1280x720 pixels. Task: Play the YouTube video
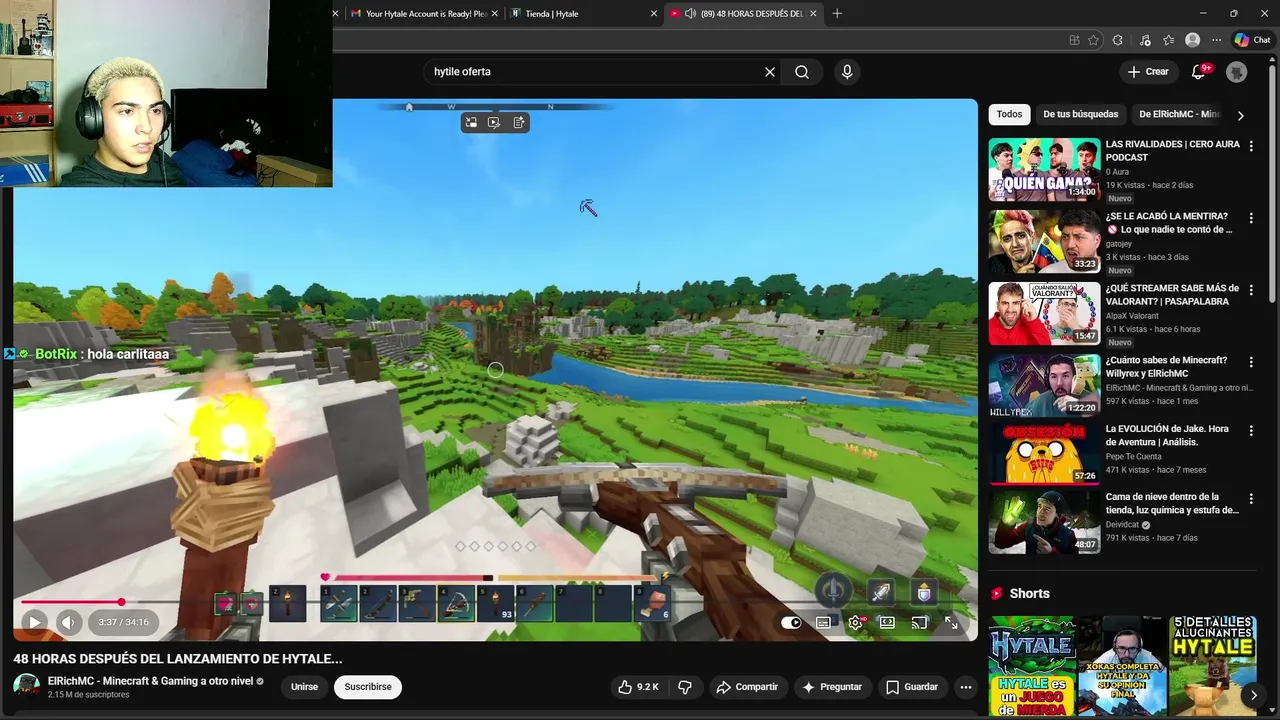[x=34, y=622]
